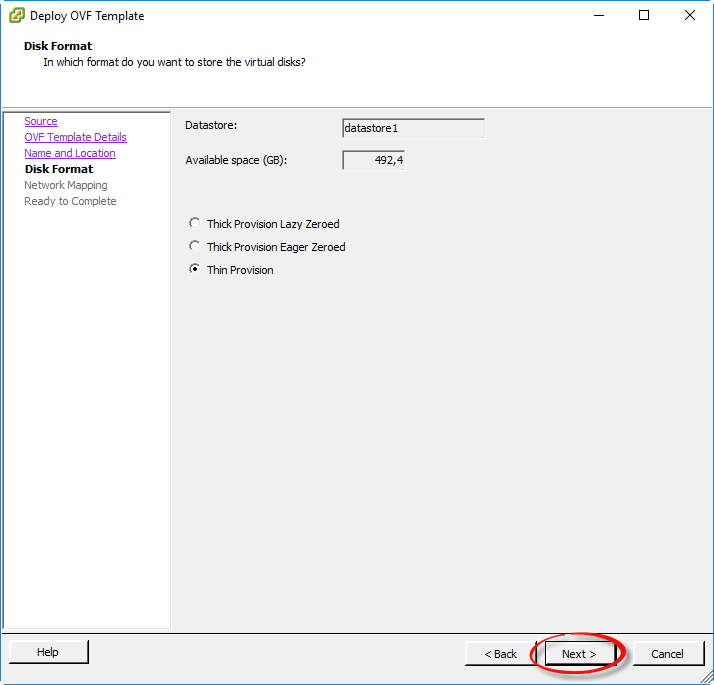Click the Available space value field
This screenshot has width=714, height=685.
click(x=373, y=160)
